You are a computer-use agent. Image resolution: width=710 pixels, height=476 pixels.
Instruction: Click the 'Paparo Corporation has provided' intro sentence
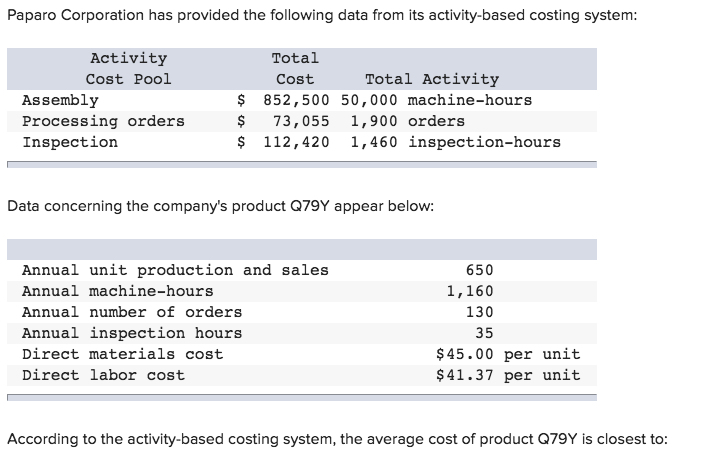322,15
